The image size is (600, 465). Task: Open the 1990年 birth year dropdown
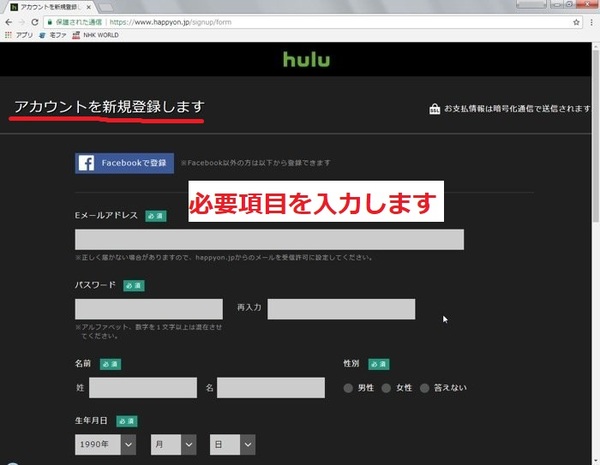coord(105,444)
